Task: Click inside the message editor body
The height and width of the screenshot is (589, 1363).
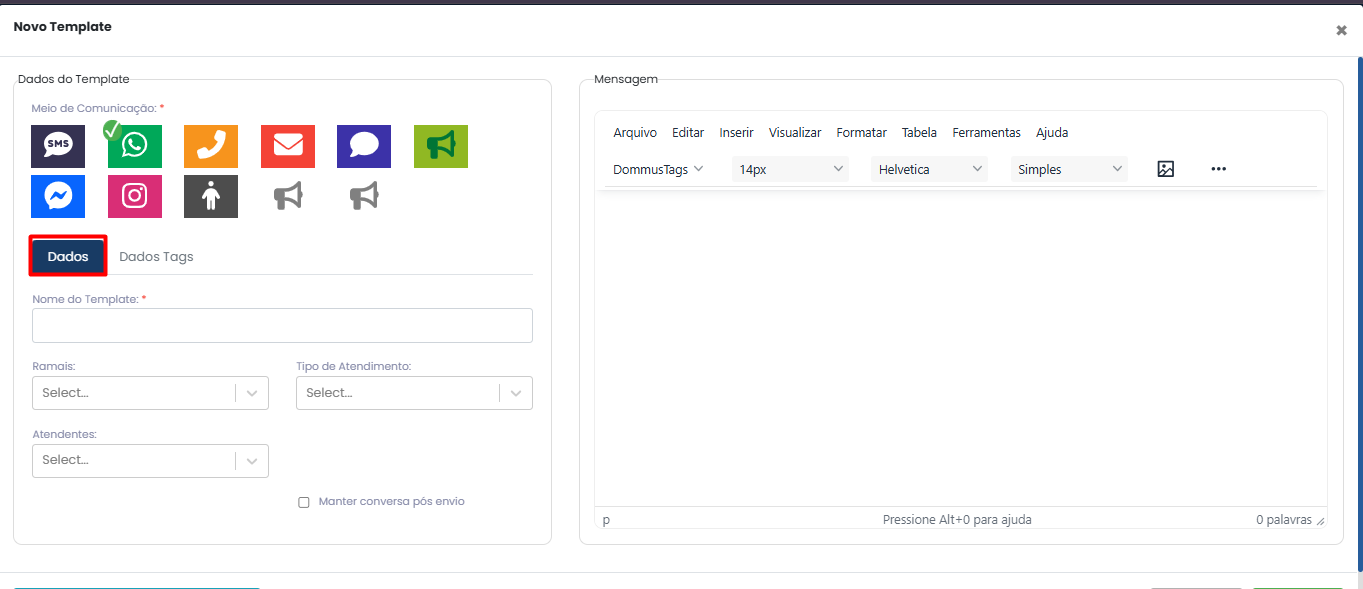Action: 961,348
